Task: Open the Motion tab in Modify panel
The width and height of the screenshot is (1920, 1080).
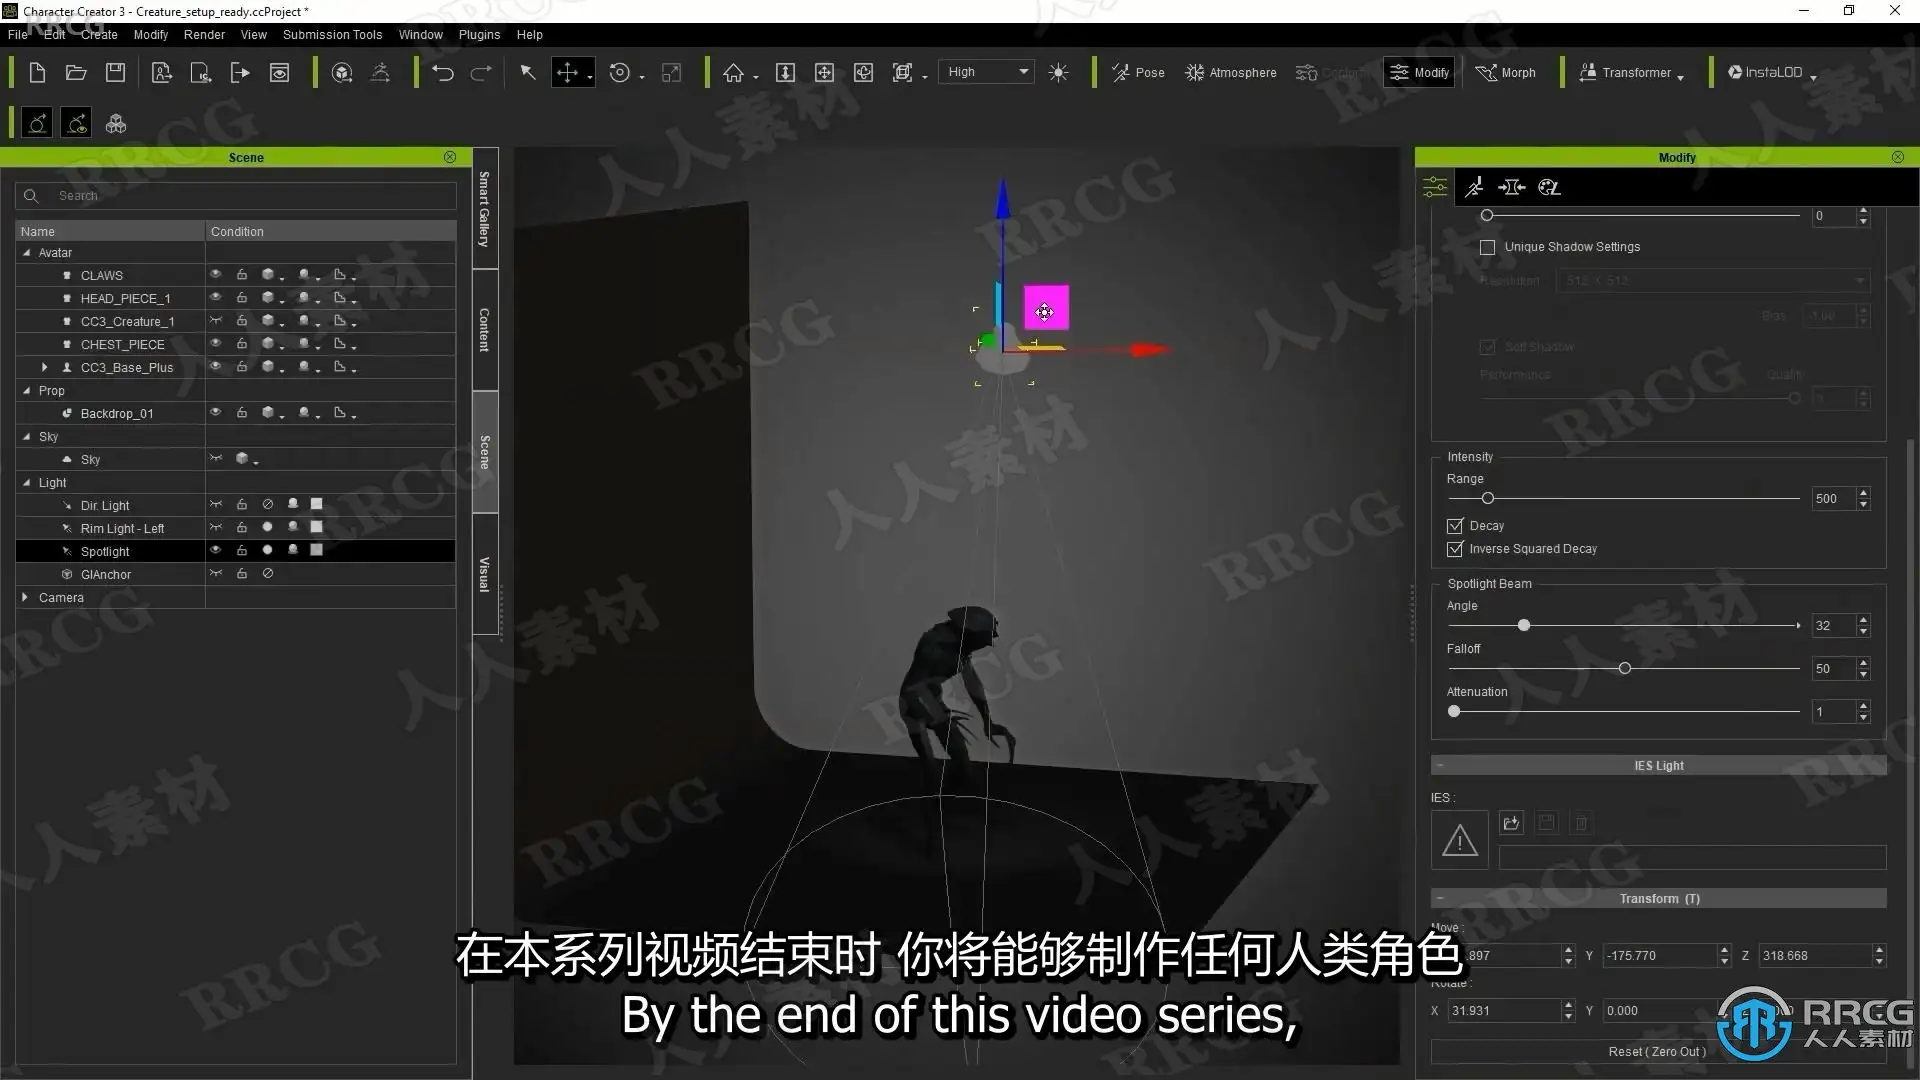Action: click(1474, 187)
